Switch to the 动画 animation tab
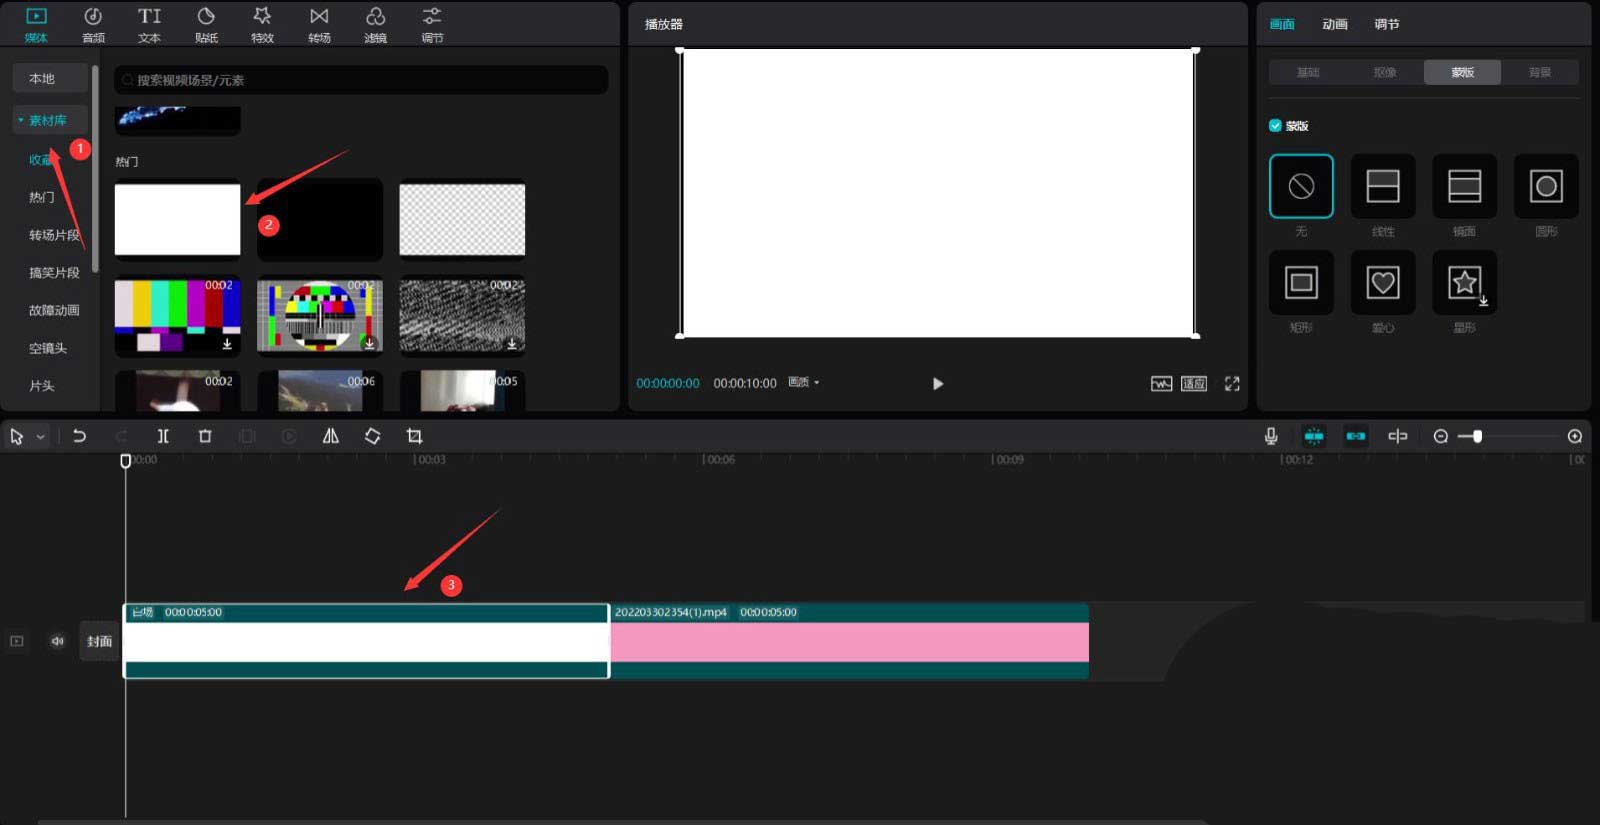 coord(1335,24)
